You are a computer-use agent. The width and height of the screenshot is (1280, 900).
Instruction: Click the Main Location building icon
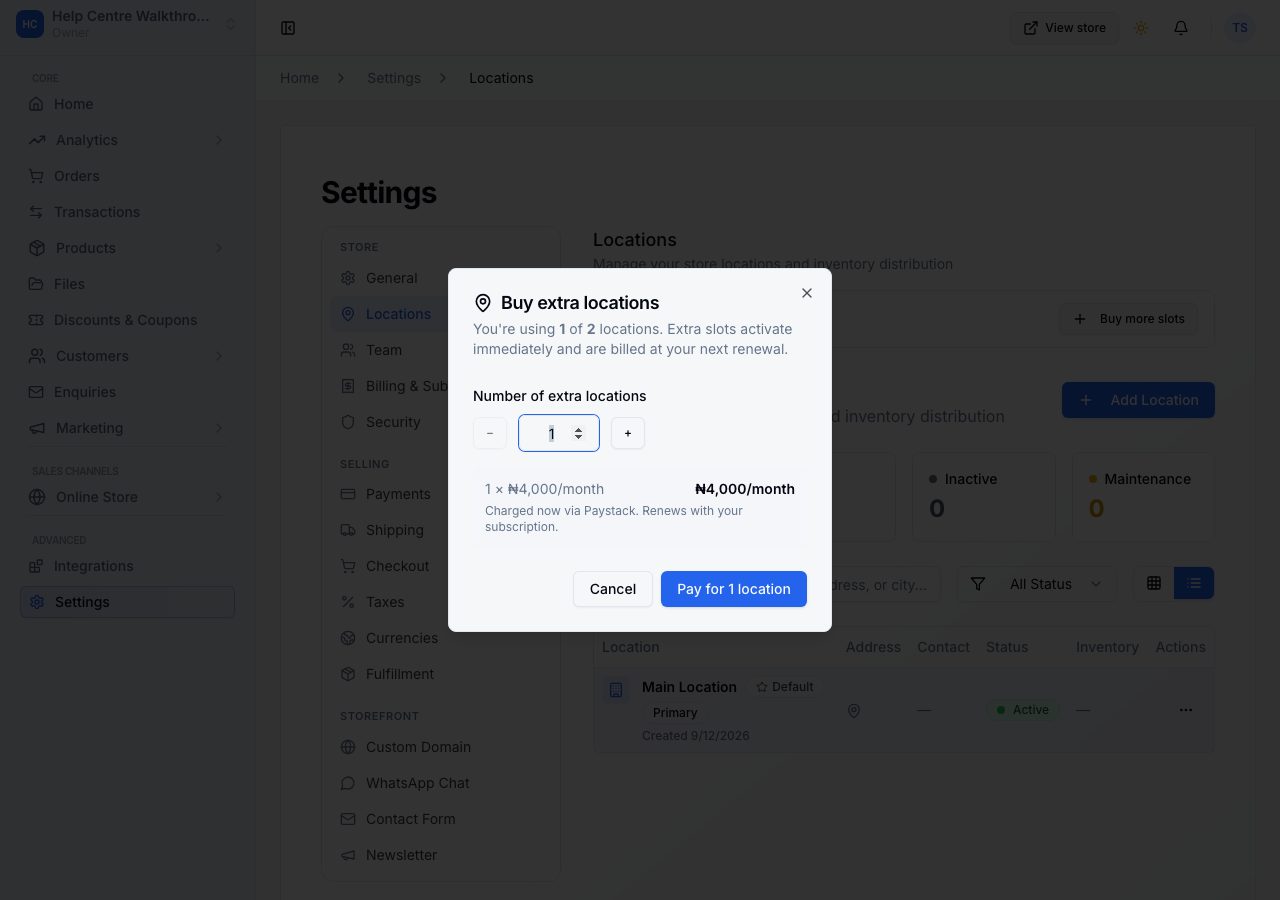[x=616, y=690]
